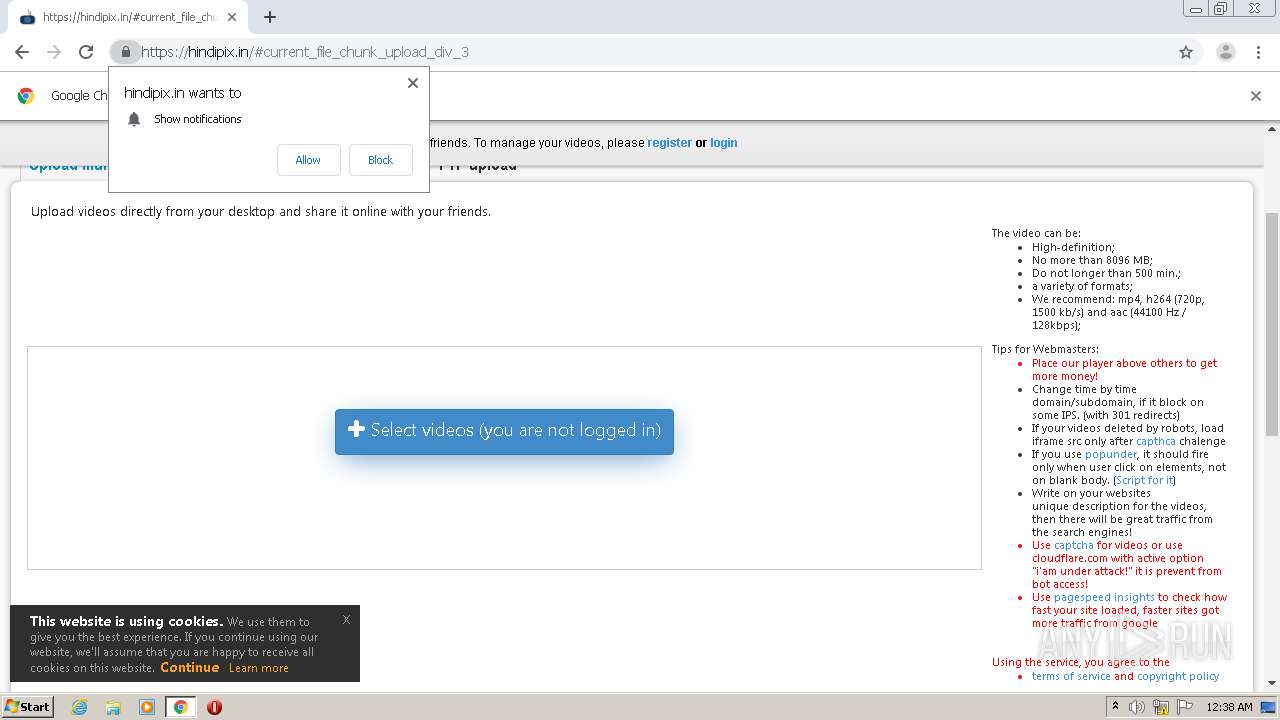Allow notifications from hindipix.in
Image resolution: width=1280 pixels, height=720 pixels.
308,160
